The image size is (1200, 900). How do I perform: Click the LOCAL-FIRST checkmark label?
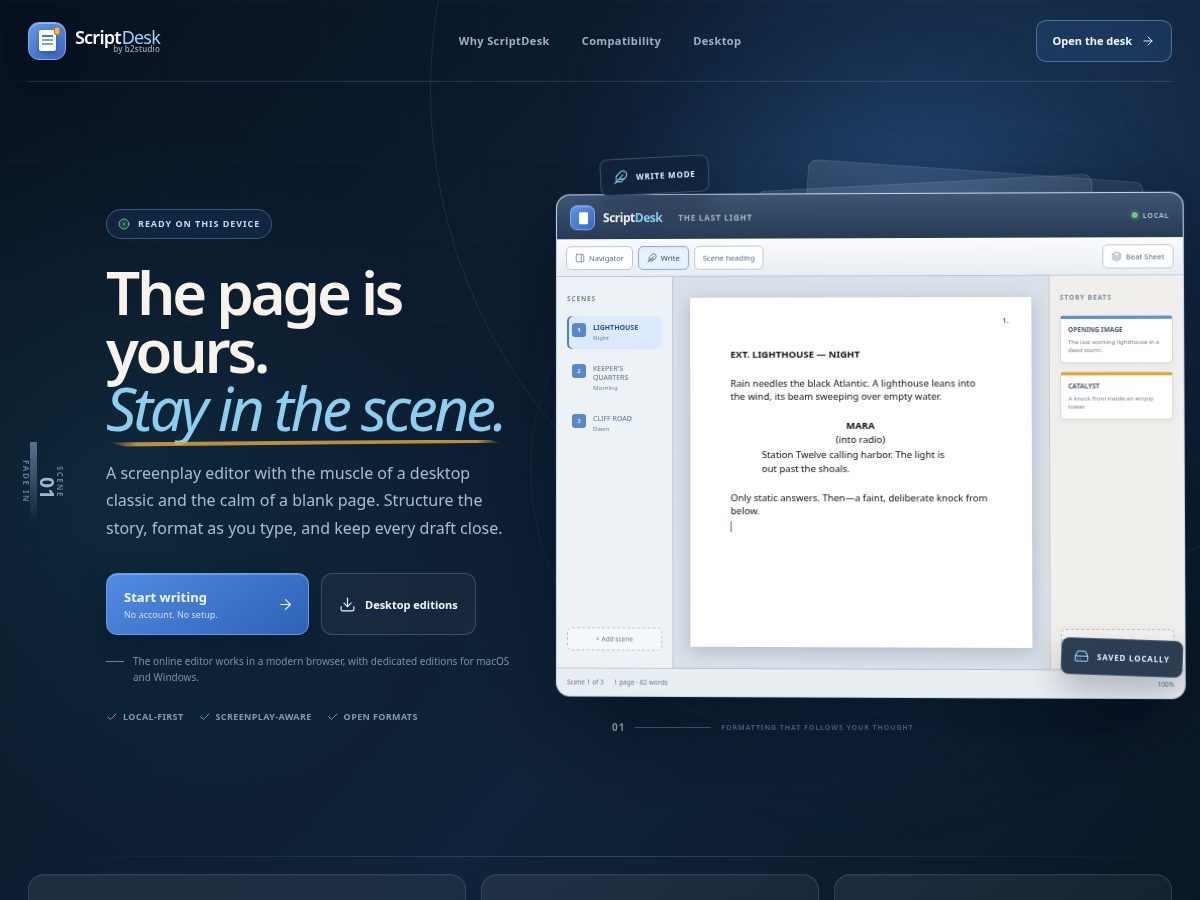[145, 717]
